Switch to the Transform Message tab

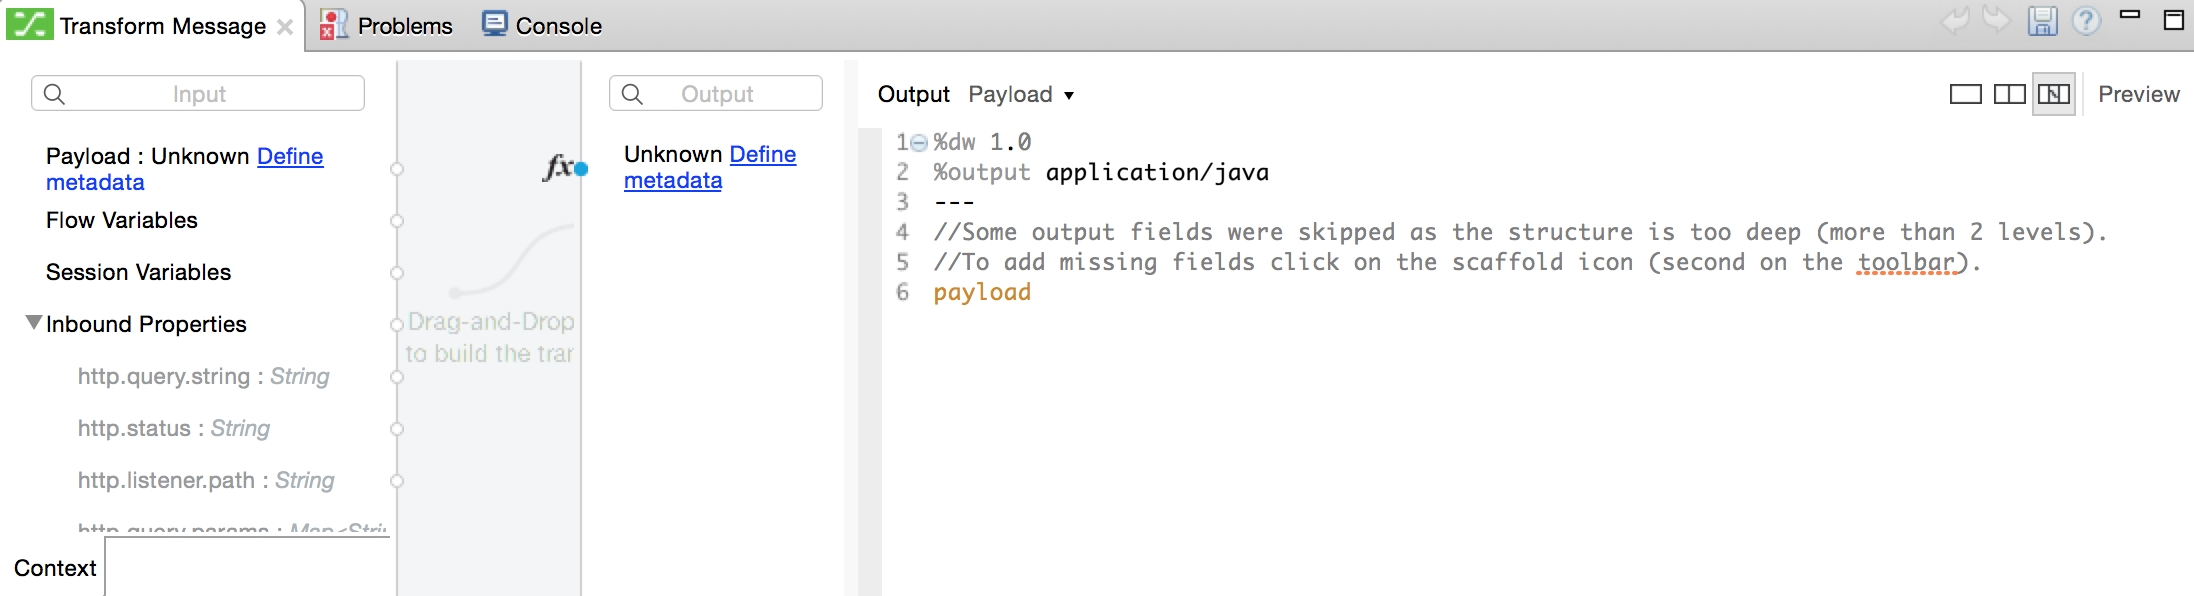click(x=162, y=26)
